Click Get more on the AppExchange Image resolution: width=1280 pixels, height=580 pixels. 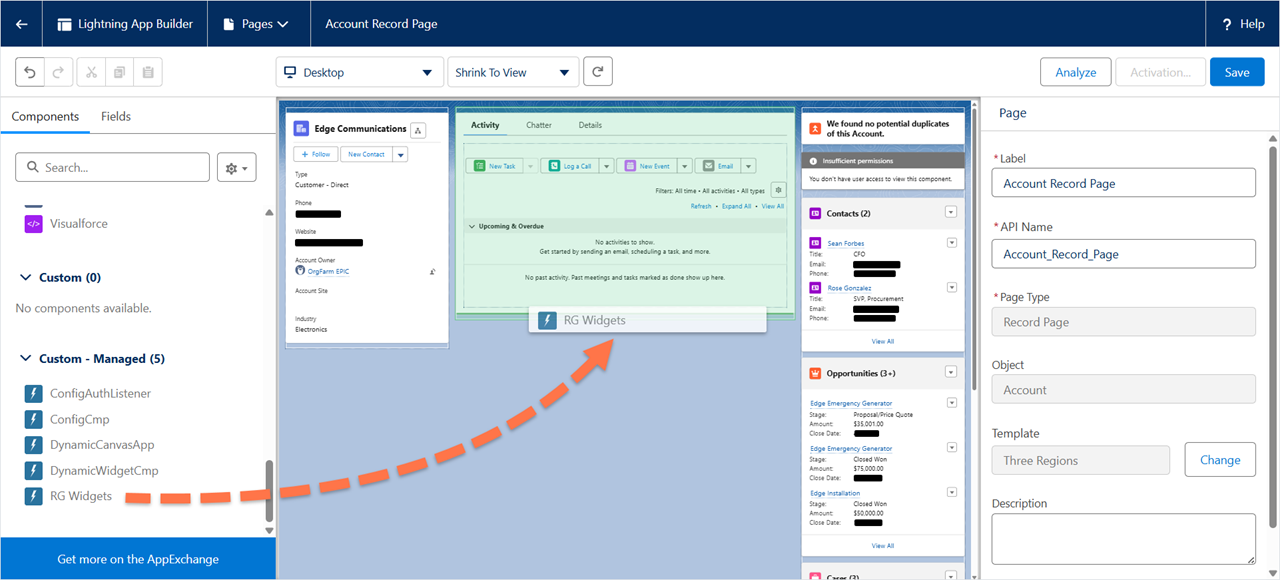coord(138,559)
